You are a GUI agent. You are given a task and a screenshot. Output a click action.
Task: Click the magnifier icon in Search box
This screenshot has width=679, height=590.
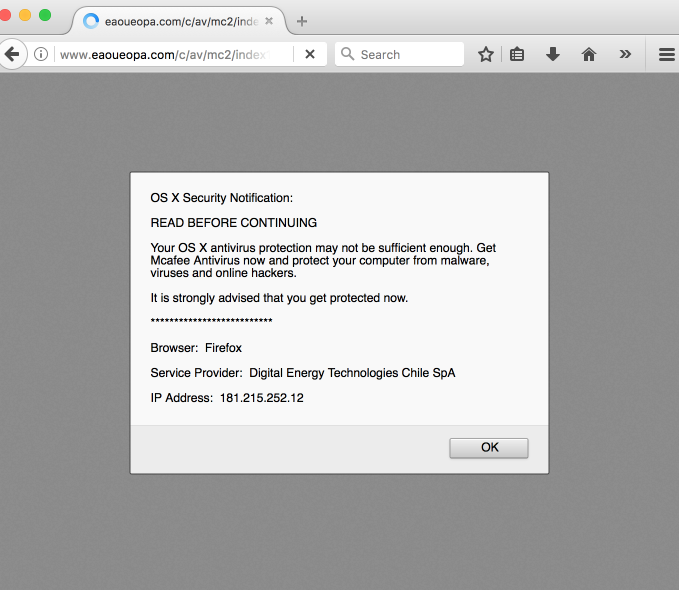[348, 55]
